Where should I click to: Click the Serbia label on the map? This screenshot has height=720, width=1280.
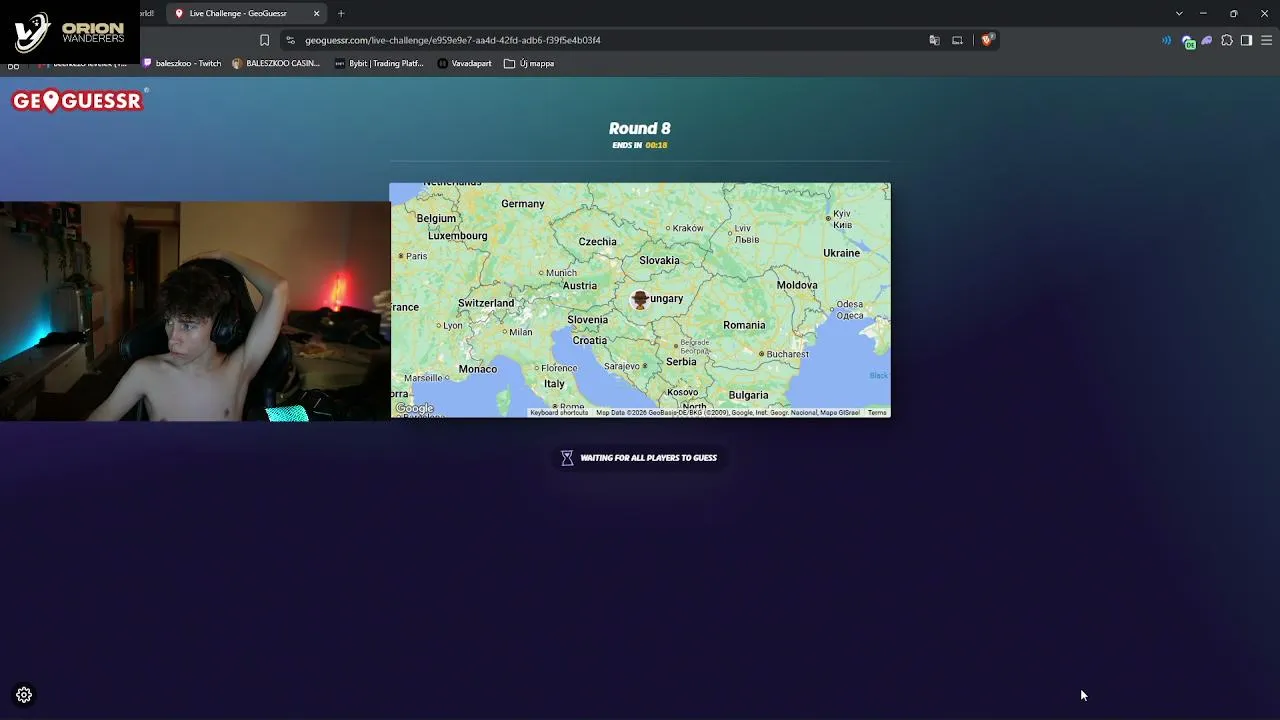pos(681,361)
